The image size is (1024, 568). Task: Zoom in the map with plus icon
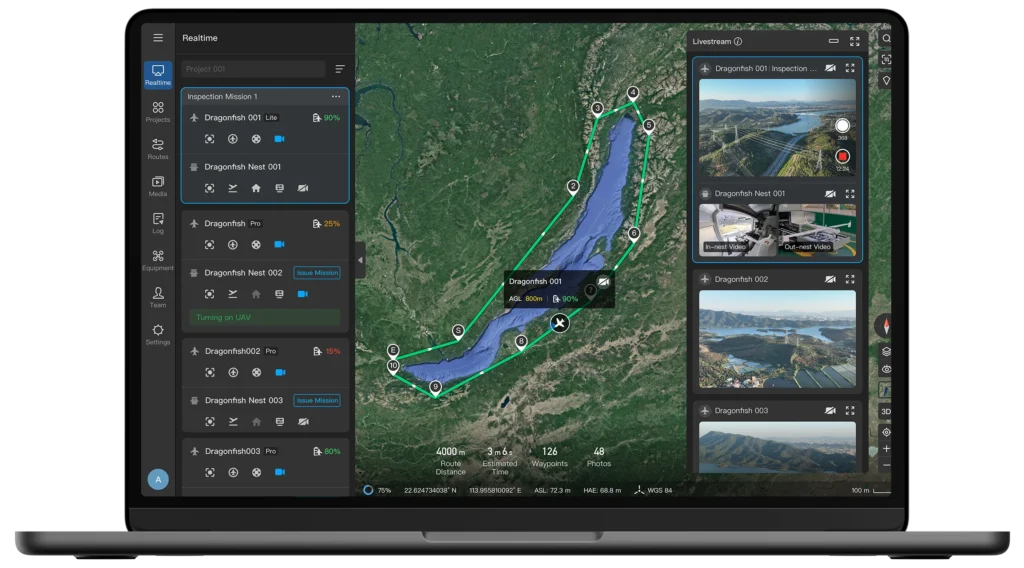(x=886, y=449)
